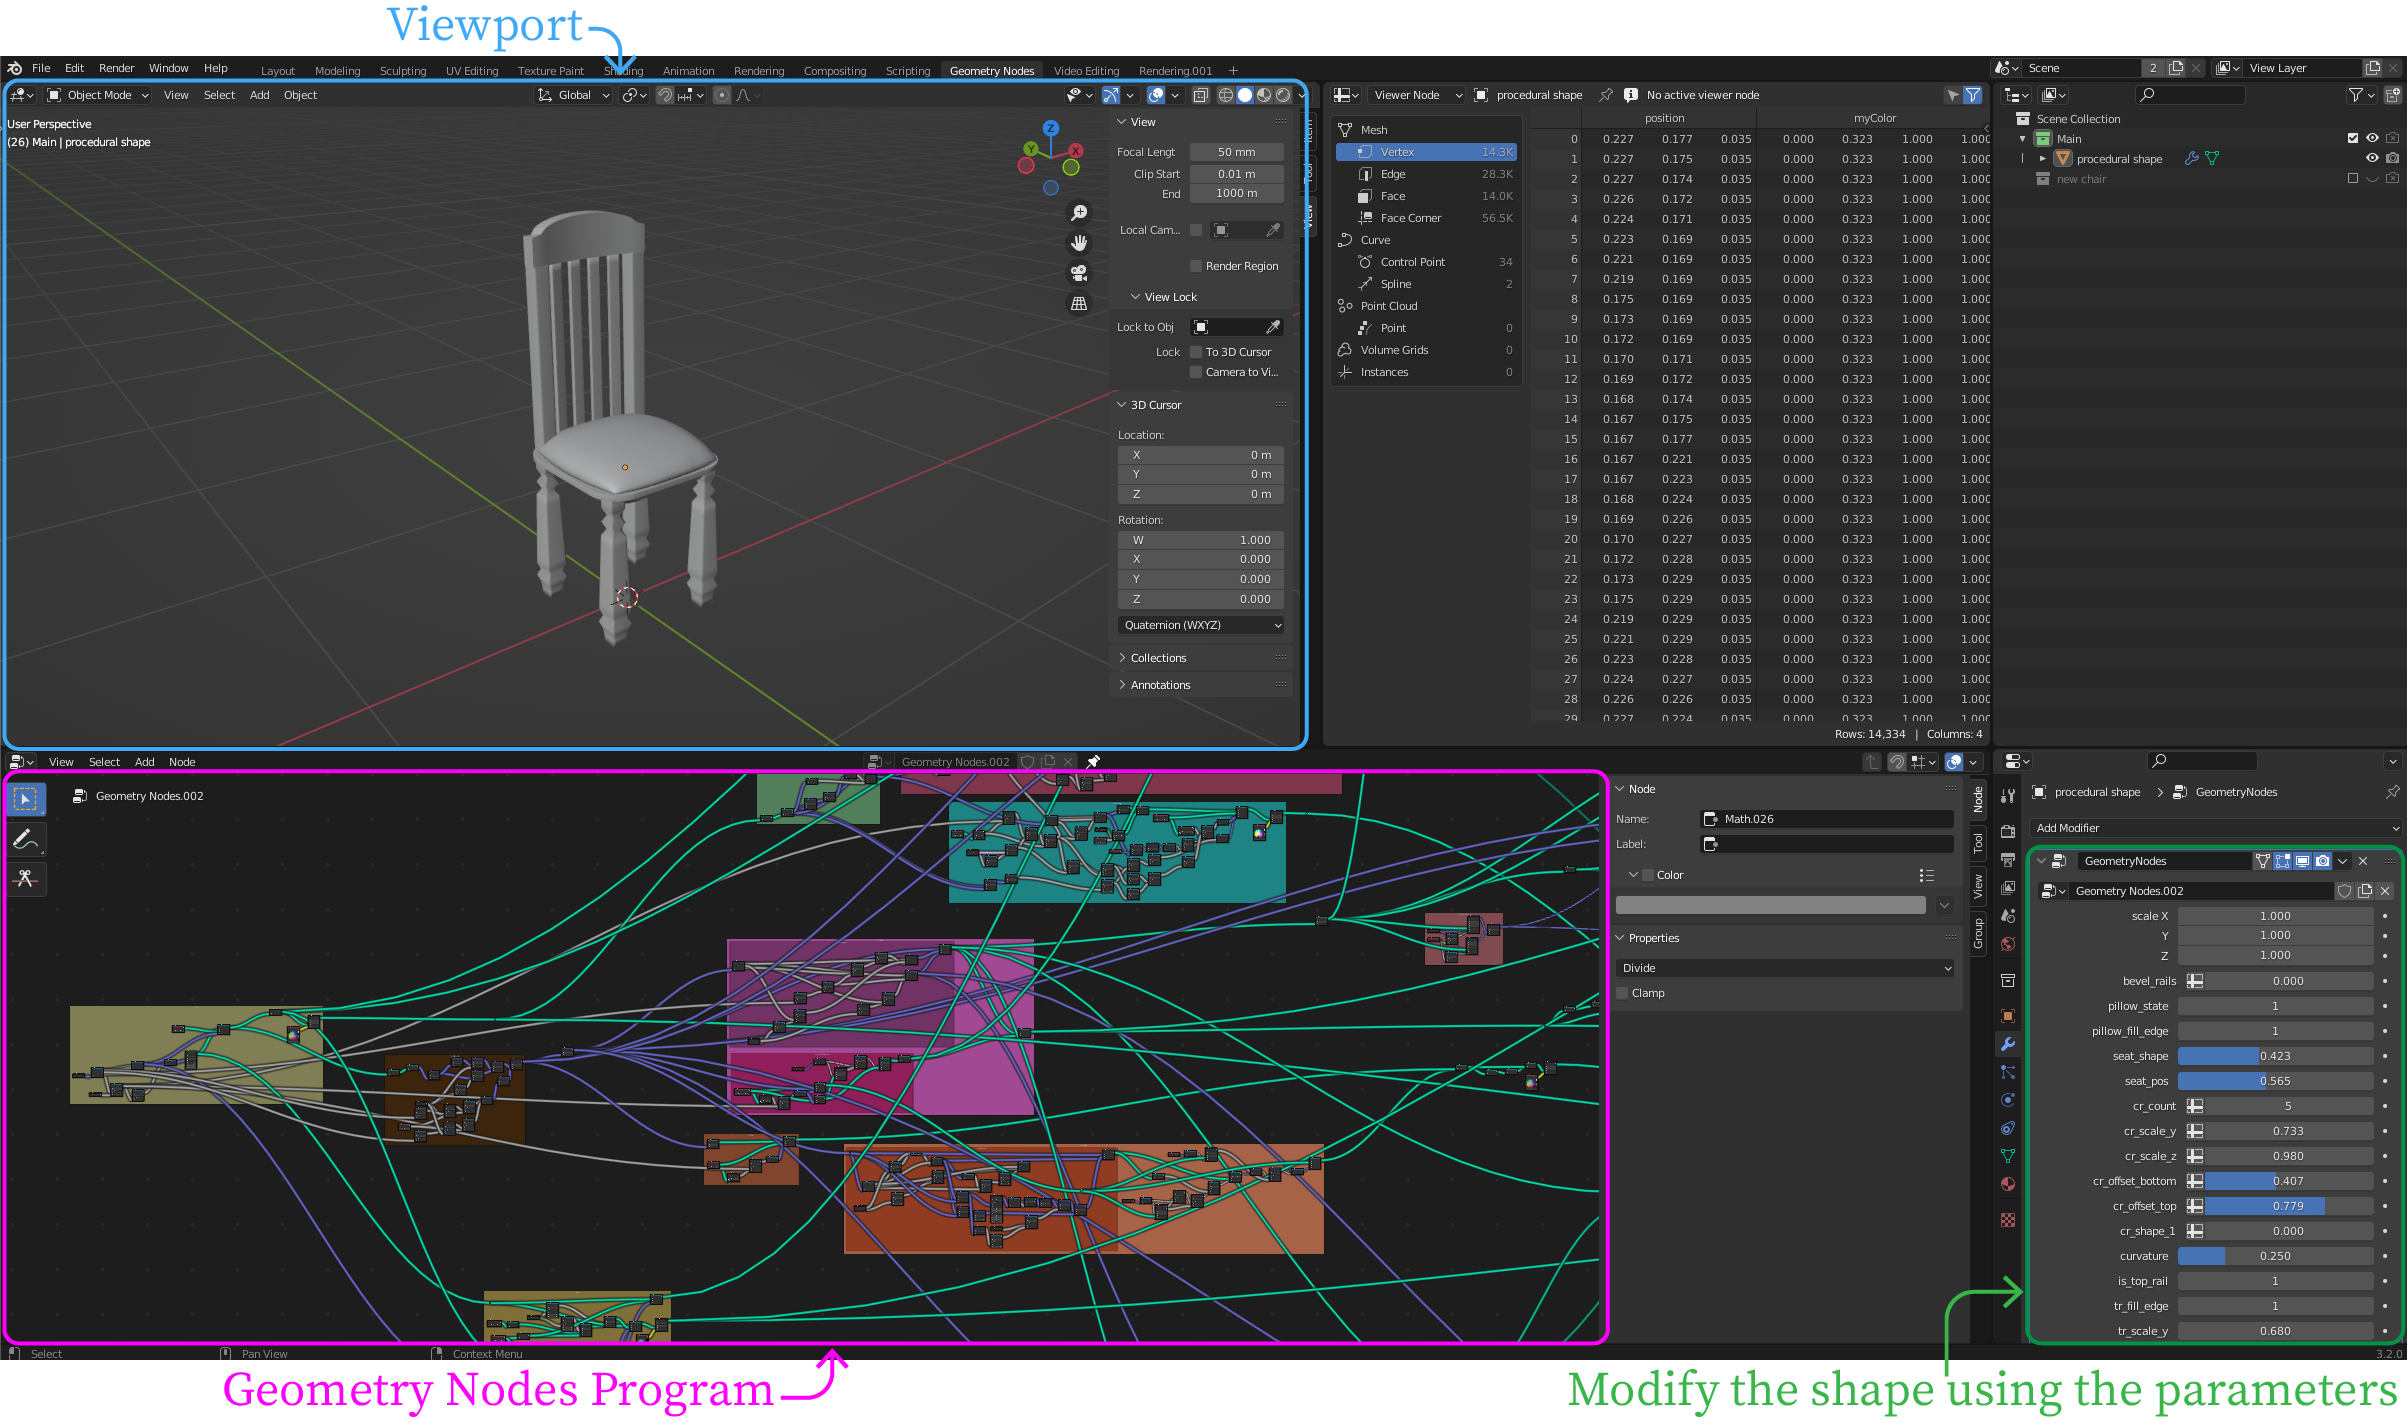Viewport: 2408px width, 1428px height.
Task: Switch to the Shading workspace tab
Action: 623,71
